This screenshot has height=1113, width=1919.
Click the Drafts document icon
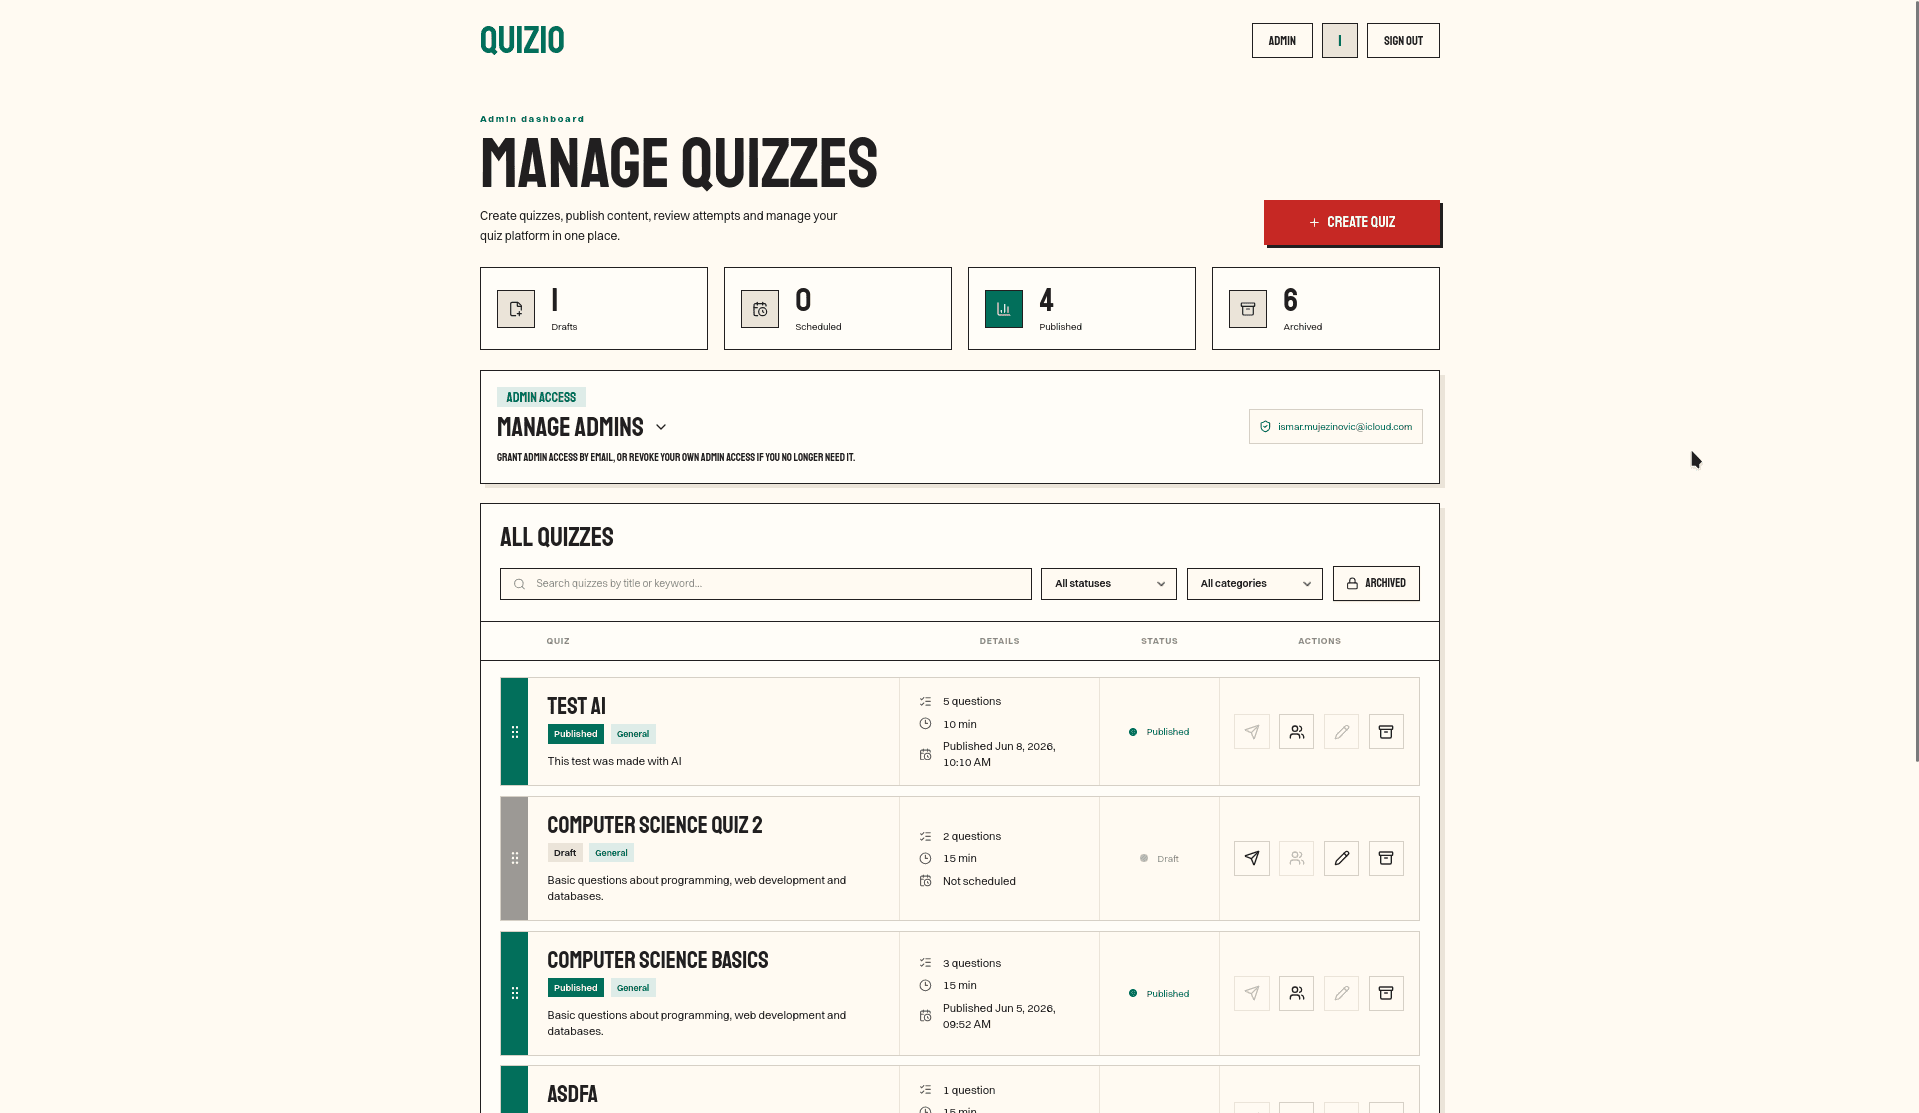pyautogui.click(x=516, y=309)
